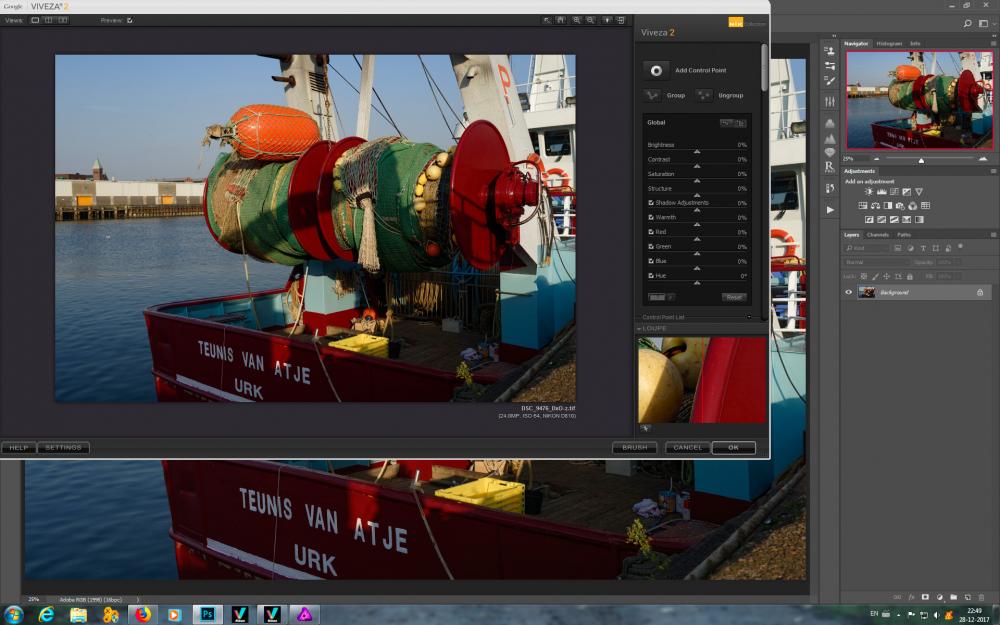
Task: Add Curves adjustment in Photoshop panel
Action: click(x=894, y=191)
